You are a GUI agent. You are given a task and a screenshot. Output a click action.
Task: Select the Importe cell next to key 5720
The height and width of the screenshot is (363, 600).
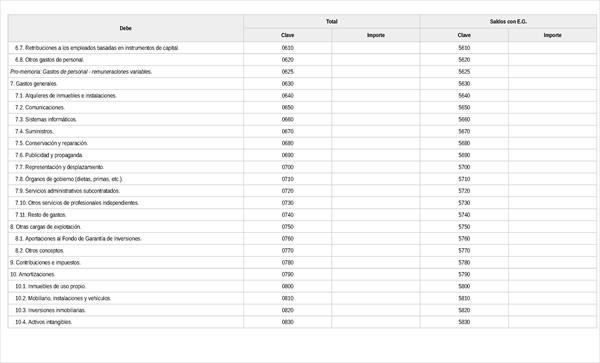click(552, 191)
